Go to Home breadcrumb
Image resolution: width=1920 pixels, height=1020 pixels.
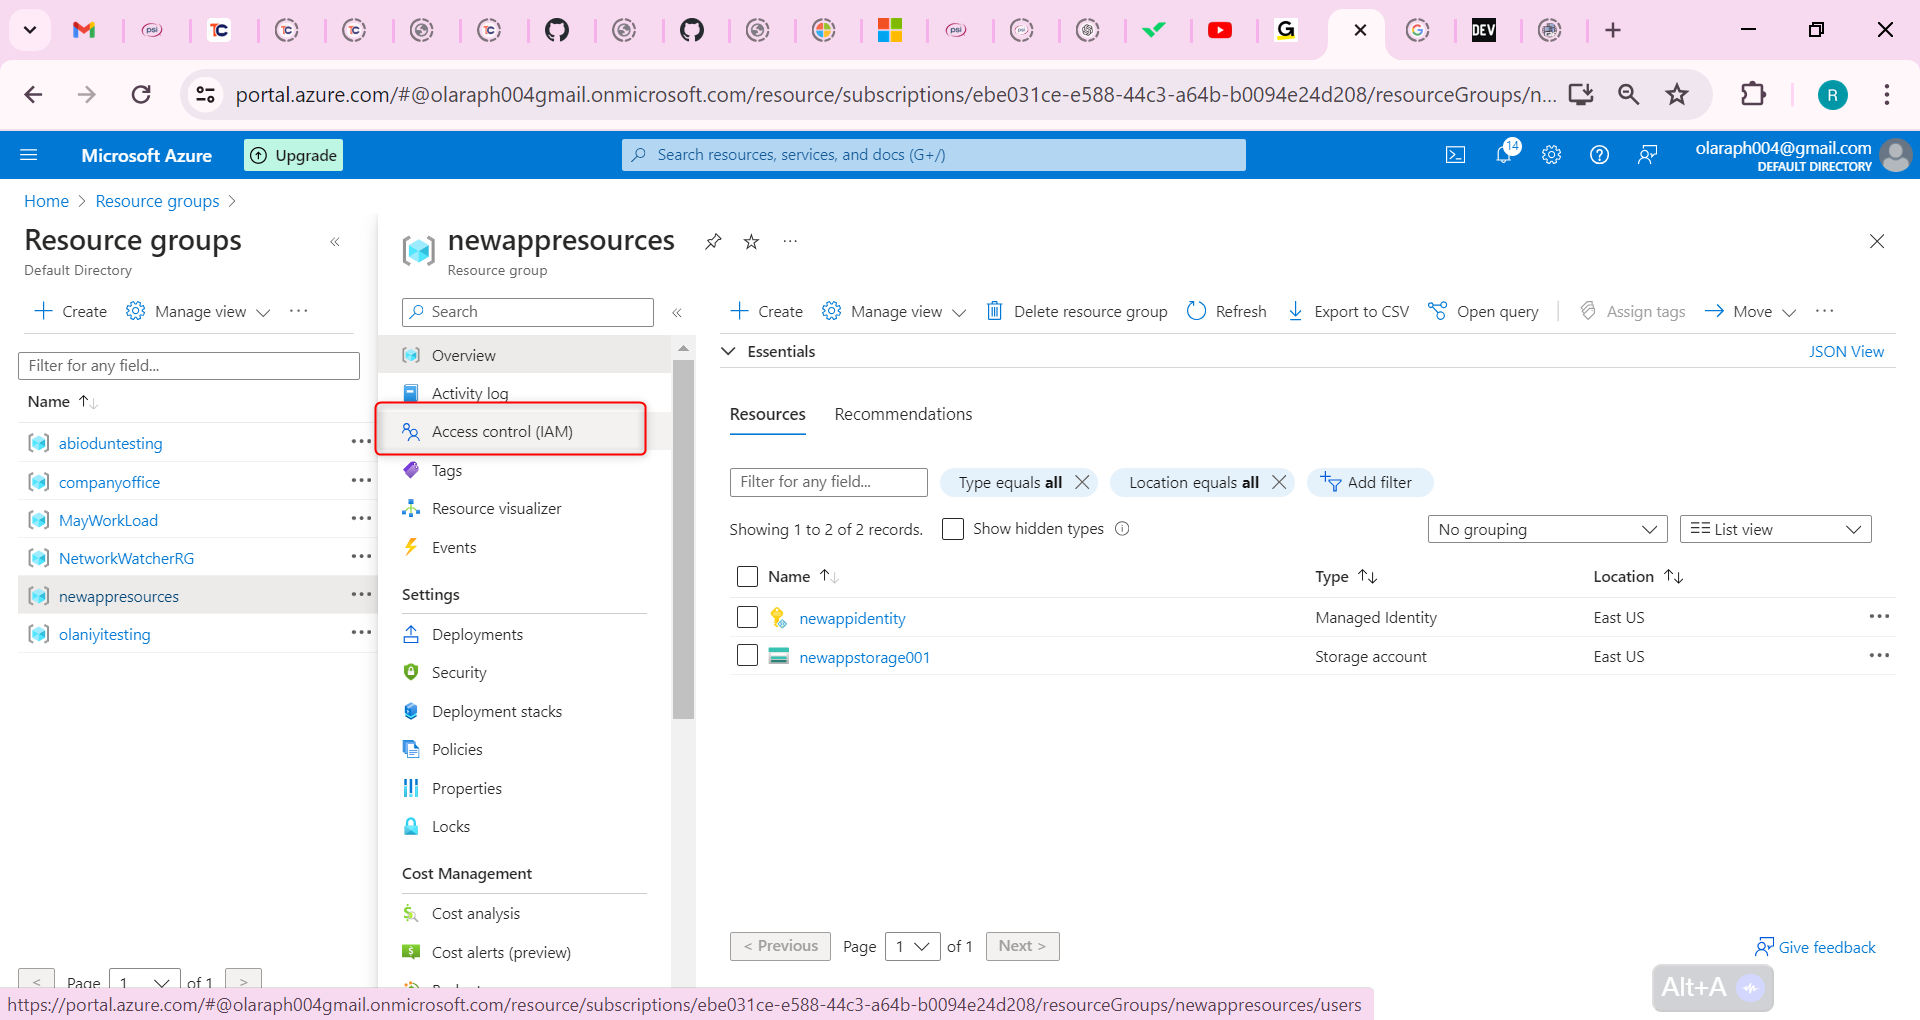(46, 201)
